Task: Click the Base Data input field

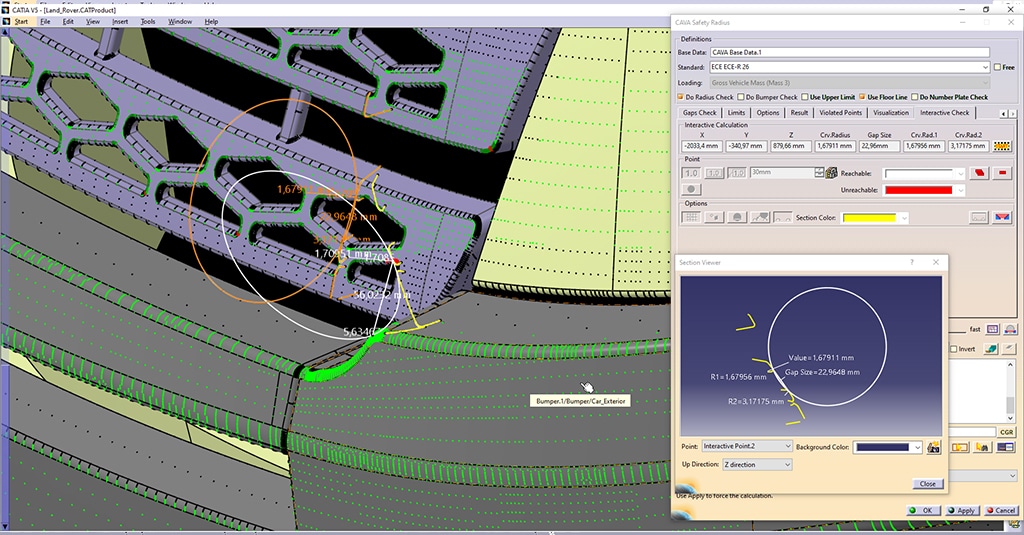Action: 850,52
